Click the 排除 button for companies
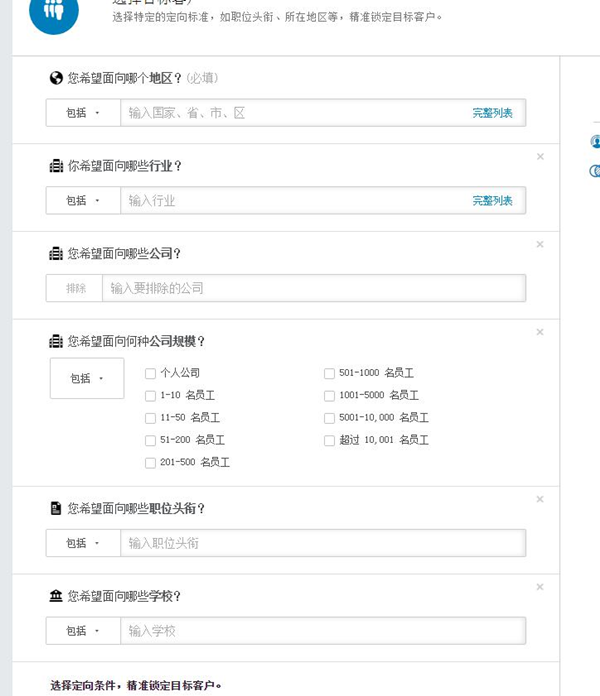This screenshot has height=696, width=600. point(74,288)
